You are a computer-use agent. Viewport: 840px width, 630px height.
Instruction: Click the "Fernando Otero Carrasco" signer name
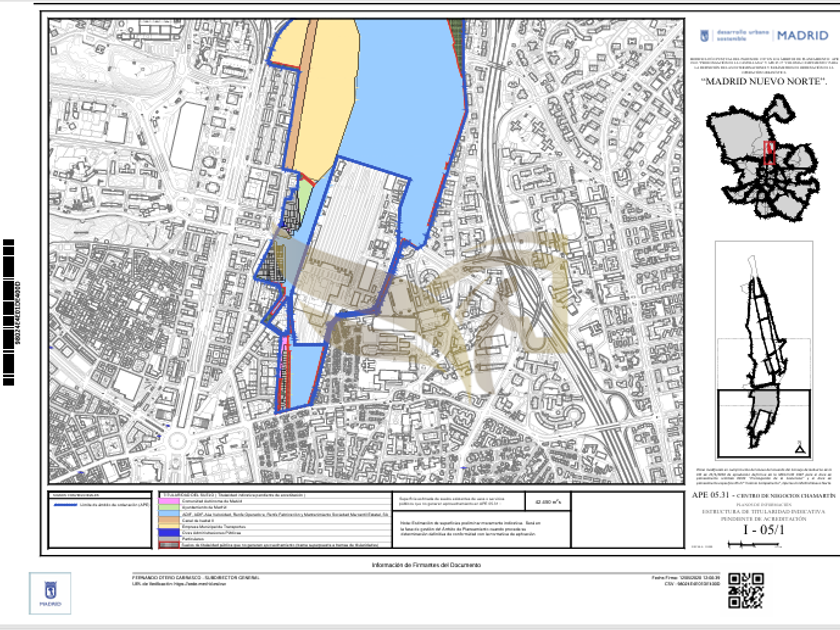[x=166, y=578]
